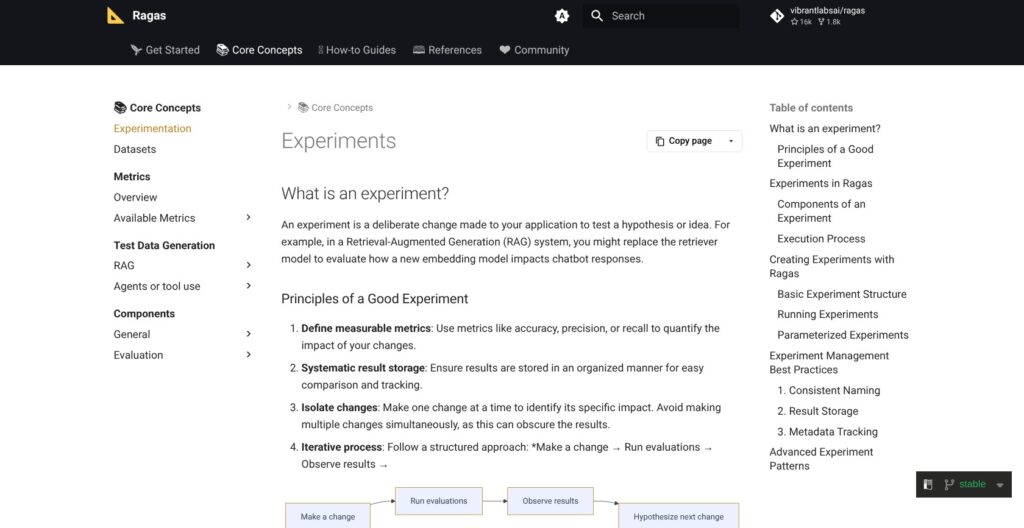The height and width of the screenshot is (528, 1024).
Task: Open the Get Started tab
Action: pos(165,50)
